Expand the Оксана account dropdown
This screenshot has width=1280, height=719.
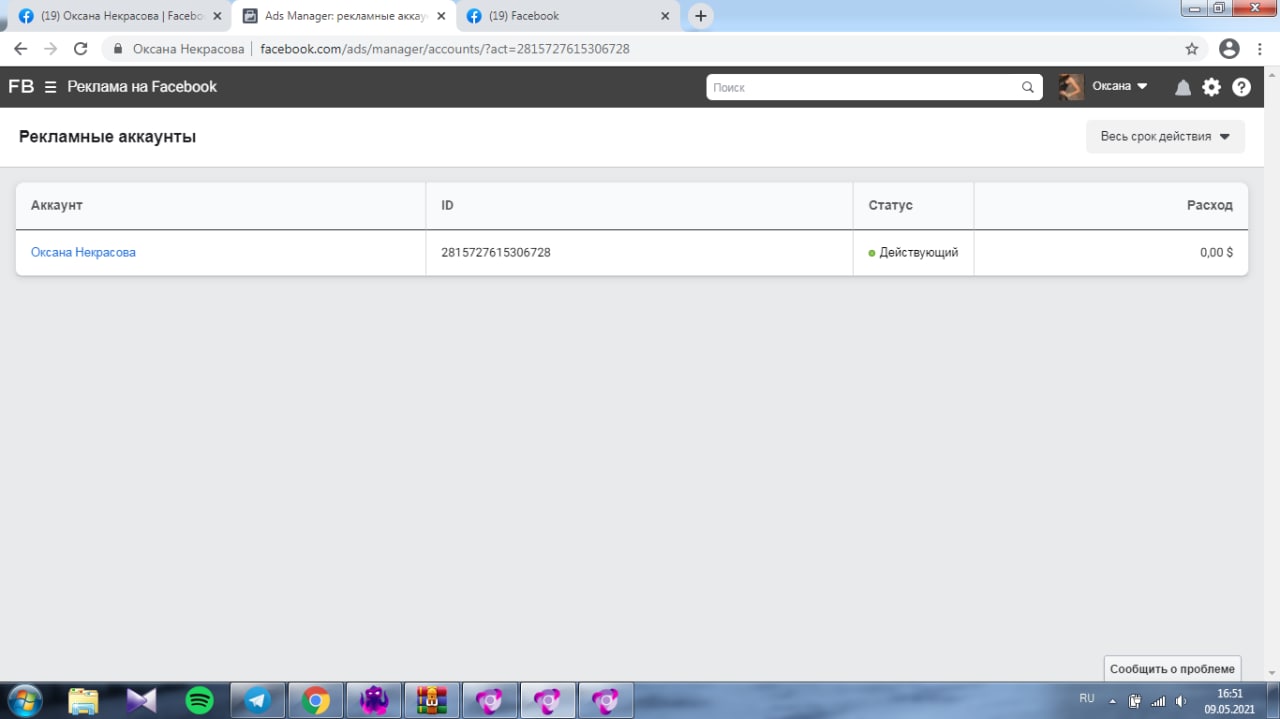[x=1120, y=86]
